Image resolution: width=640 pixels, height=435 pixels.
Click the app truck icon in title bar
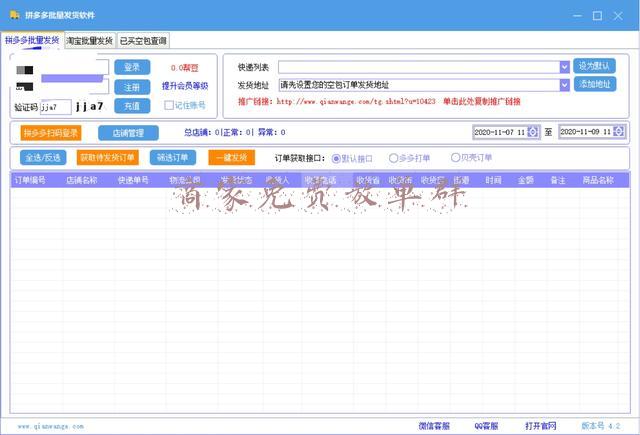click(x=15, y=15)
